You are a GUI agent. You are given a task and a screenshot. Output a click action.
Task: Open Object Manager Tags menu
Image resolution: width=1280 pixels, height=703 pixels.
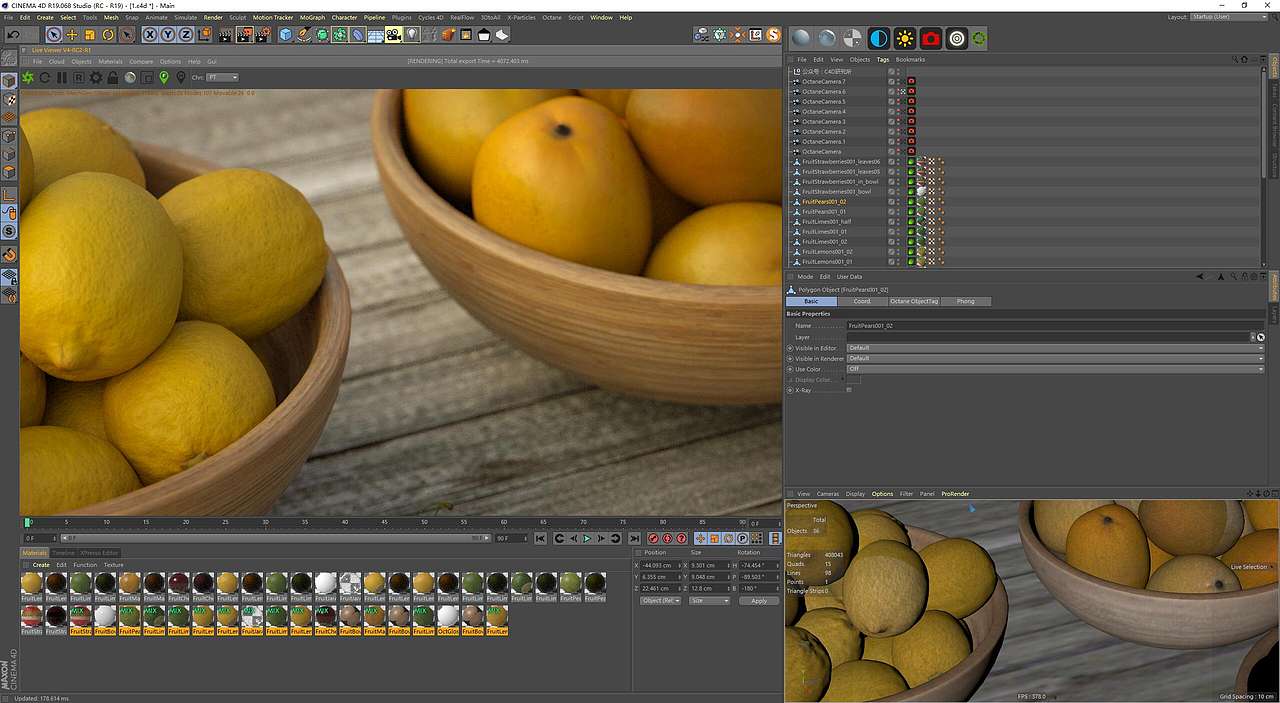[883, 59]
